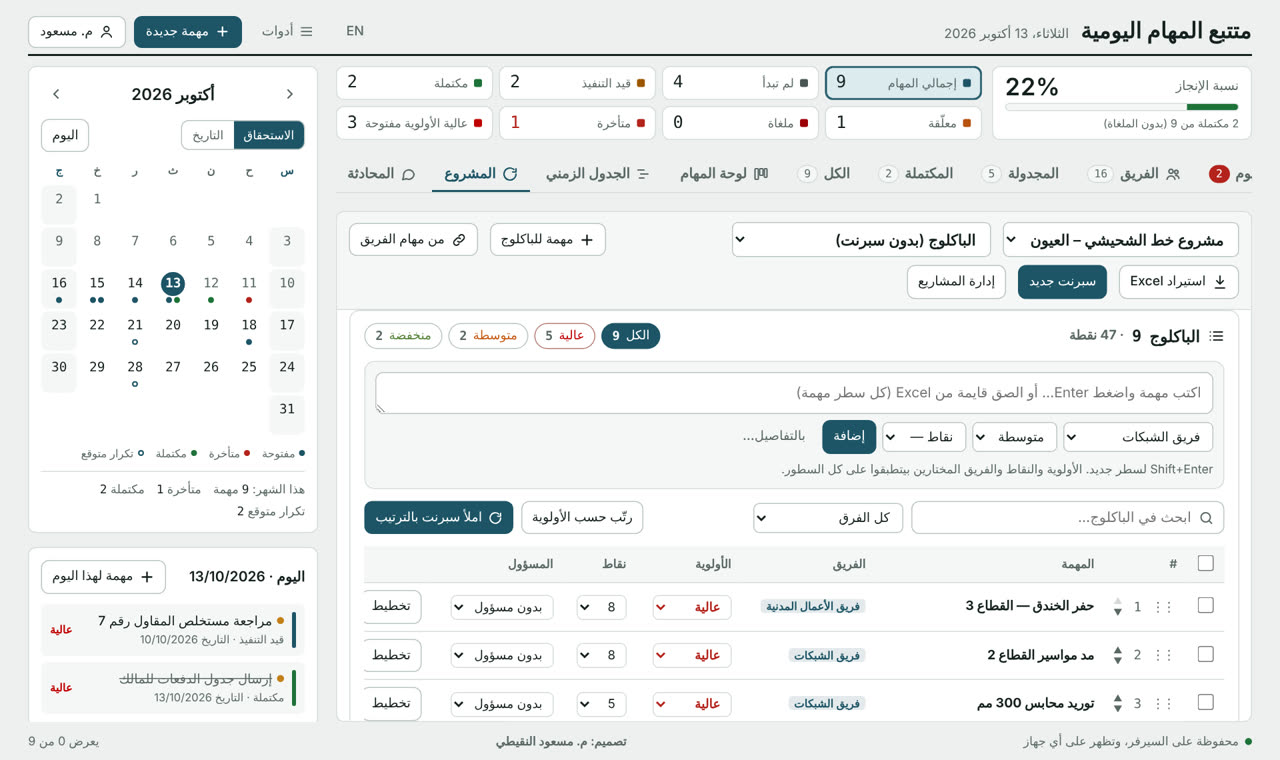Check the row for مد مواسير القطاع 2
The width and height of the screenshot is (1280, 760).
[x=1205, y=655]
